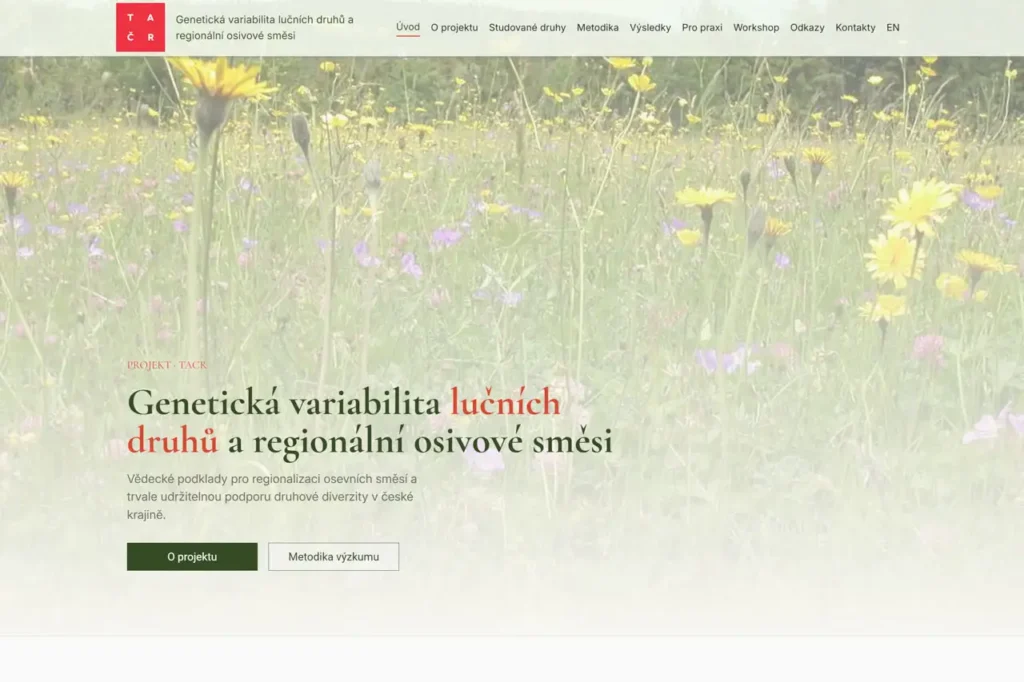The width and height of the screenshot is (1024, 682).
Task: Open the Metodika navigation item
Action: coord(598,27)
